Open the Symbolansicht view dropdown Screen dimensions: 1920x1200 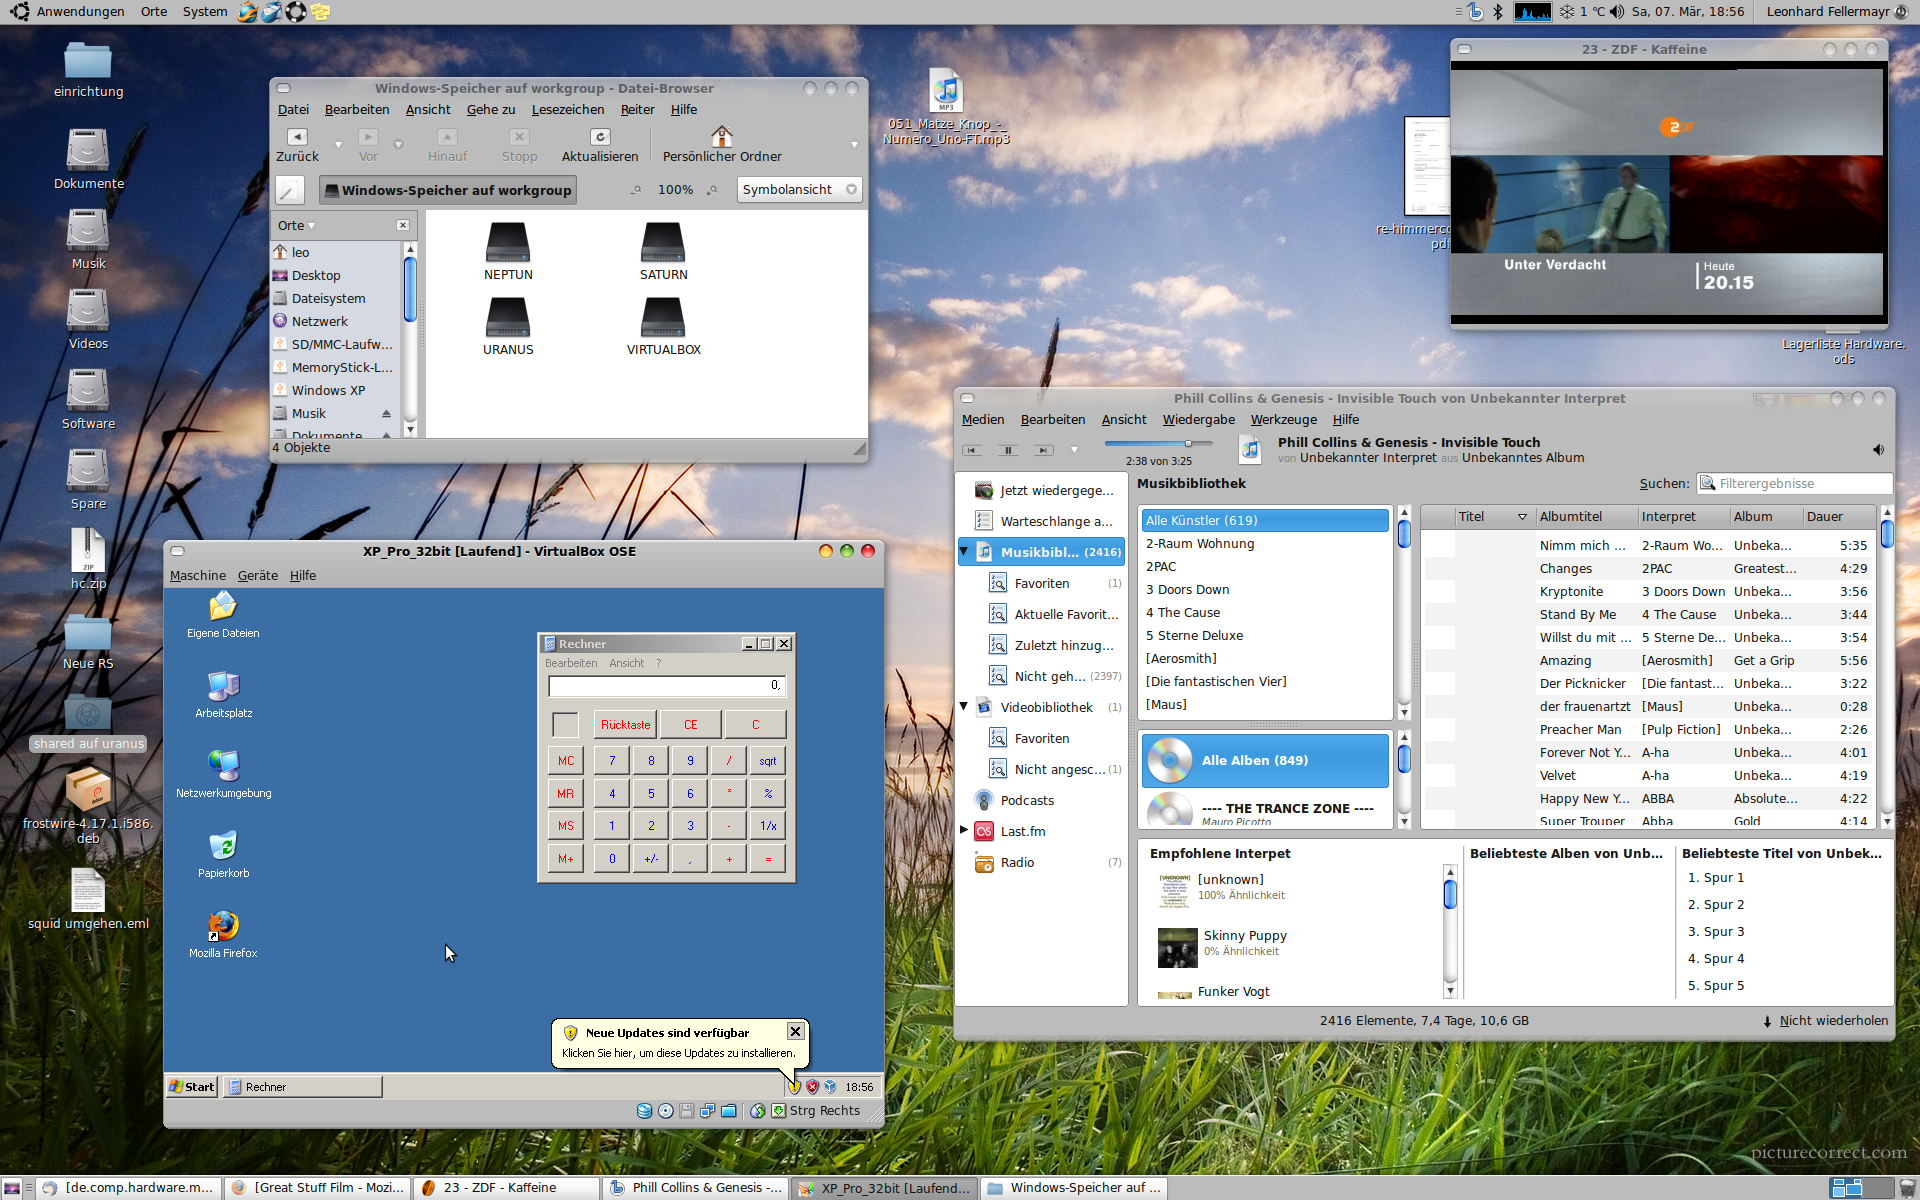pos(799,190)
